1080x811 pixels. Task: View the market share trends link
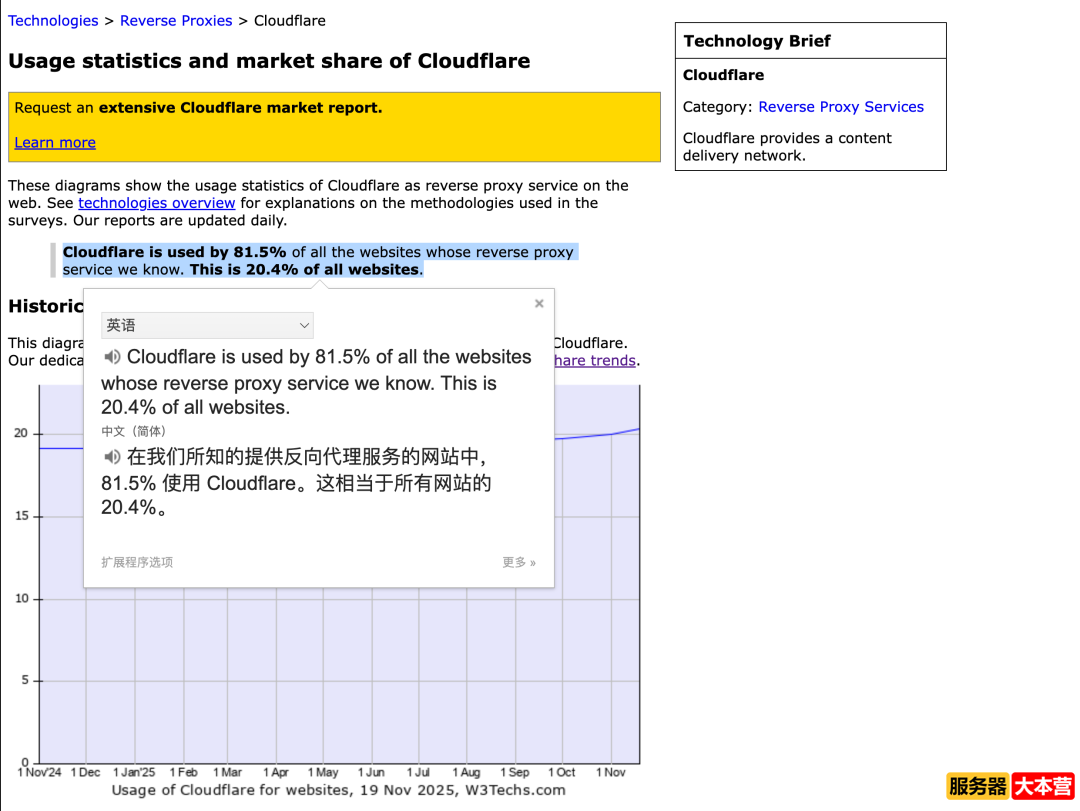coord(594,360)
